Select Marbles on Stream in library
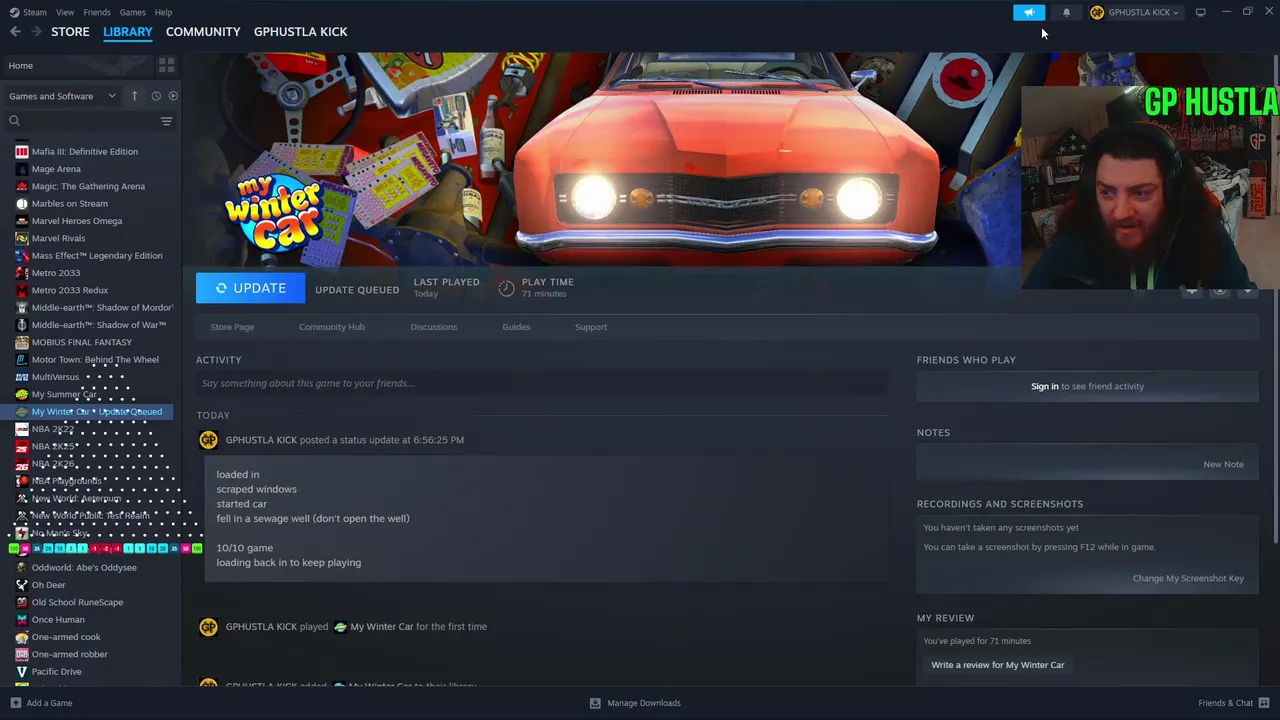The height and width of the screenshot is (720, 1280). (70, 203)
